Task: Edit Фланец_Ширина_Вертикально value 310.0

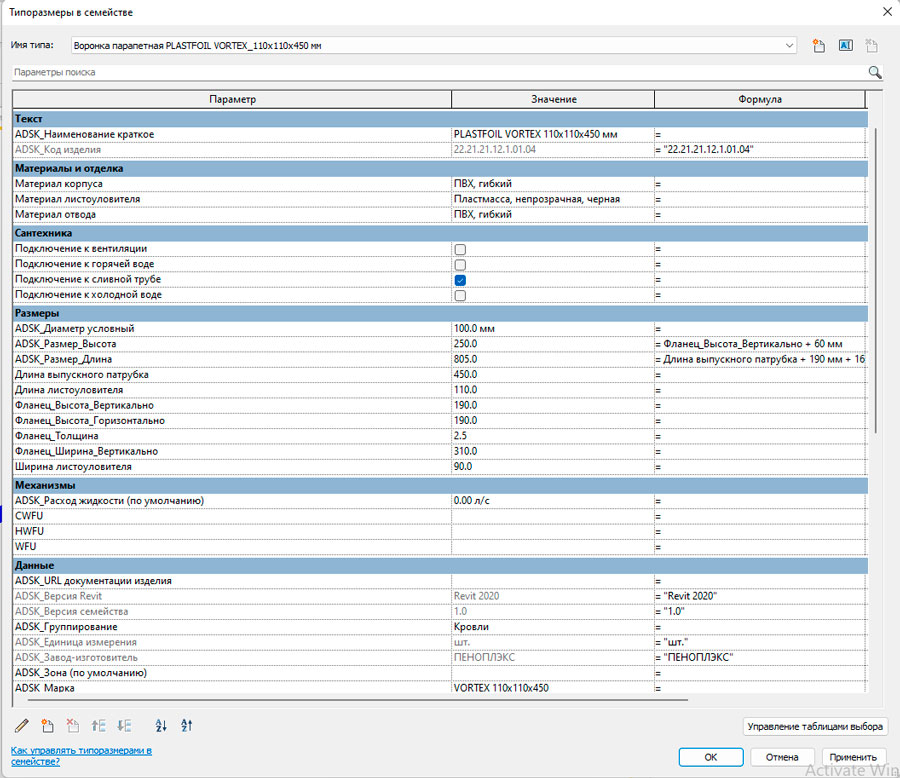Action: click(553, 451)
